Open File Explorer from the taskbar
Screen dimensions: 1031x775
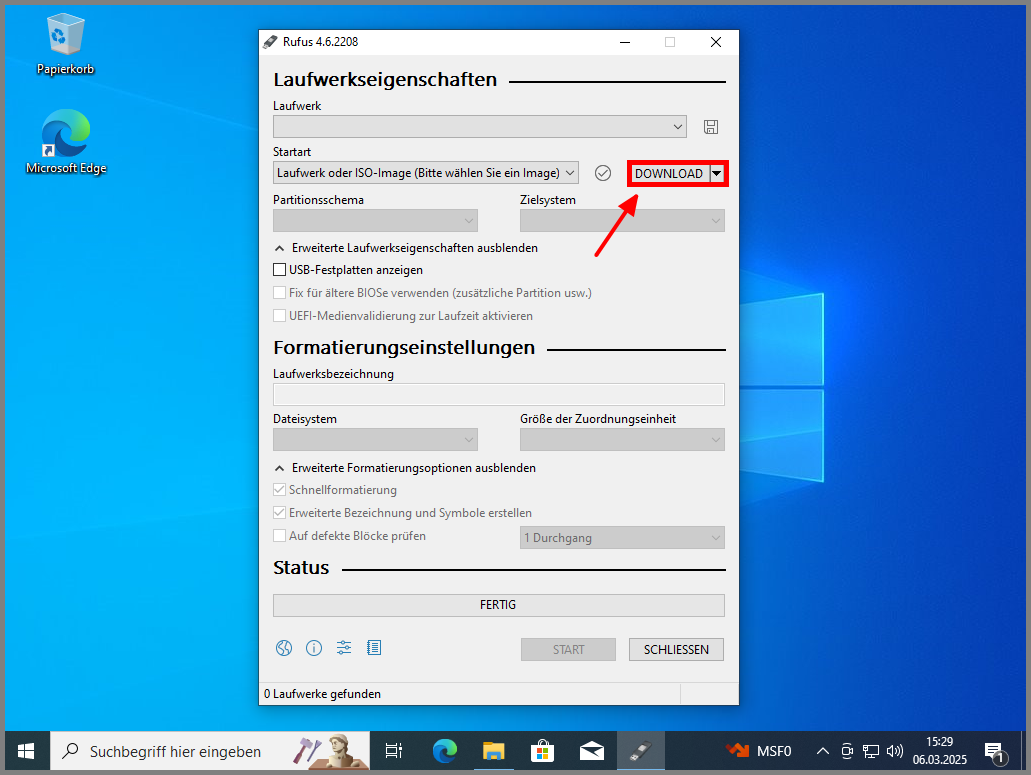(494, 751)
